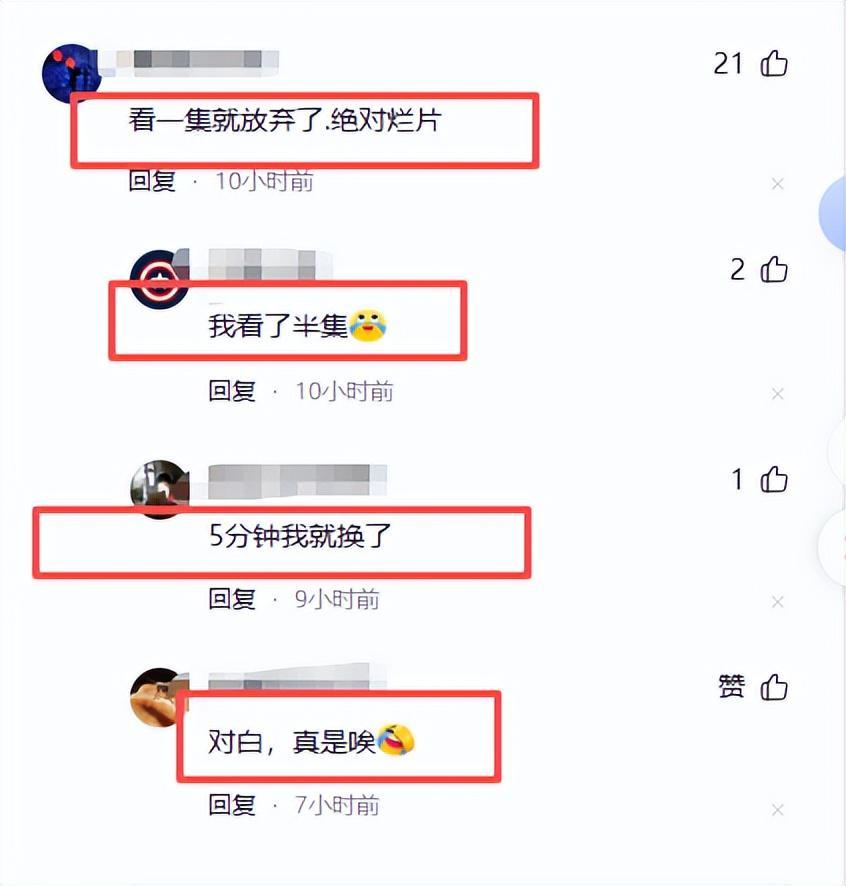This screenshot has height=886, width=846.
Task: Open the blue avatar of the top commenter
Action: (71, 73)
